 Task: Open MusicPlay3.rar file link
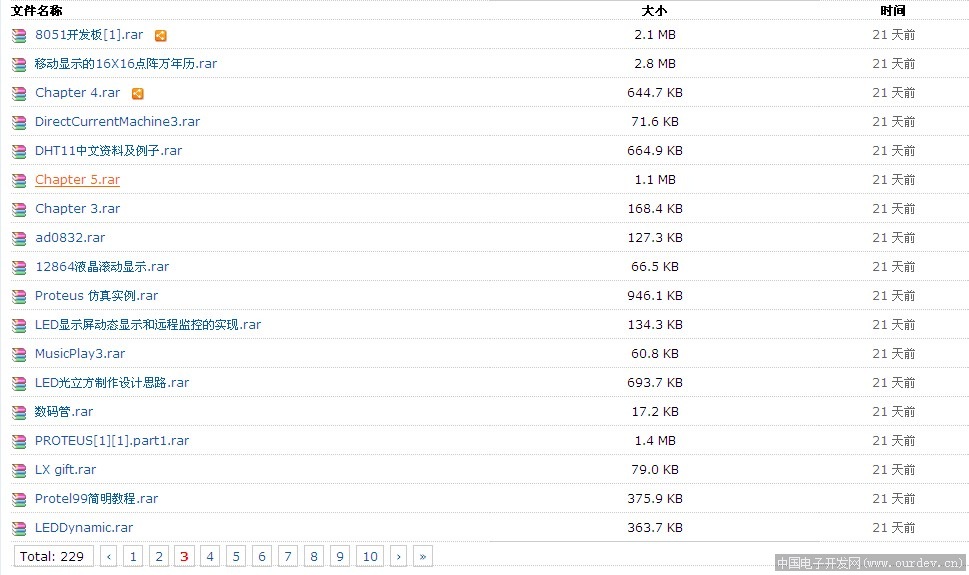(80, 354)
